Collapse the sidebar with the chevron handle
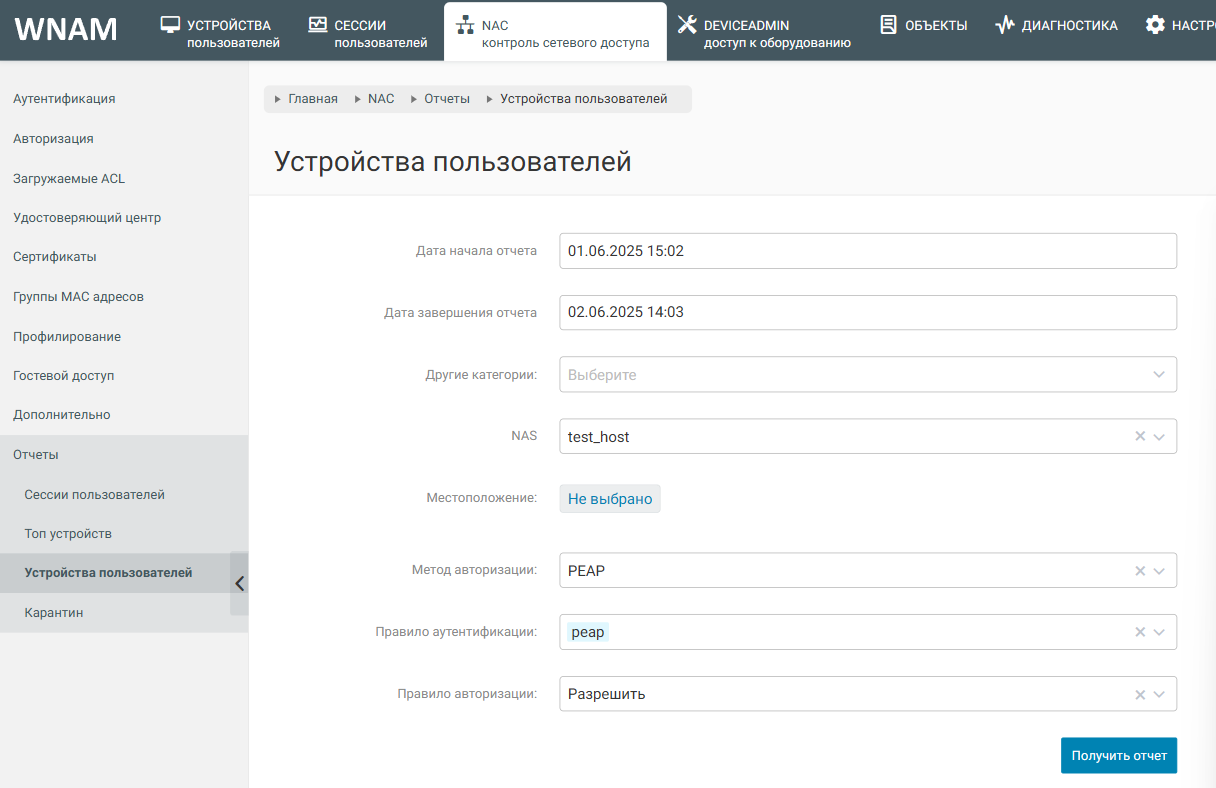1216x788 pixels. [x=239, y=583]
